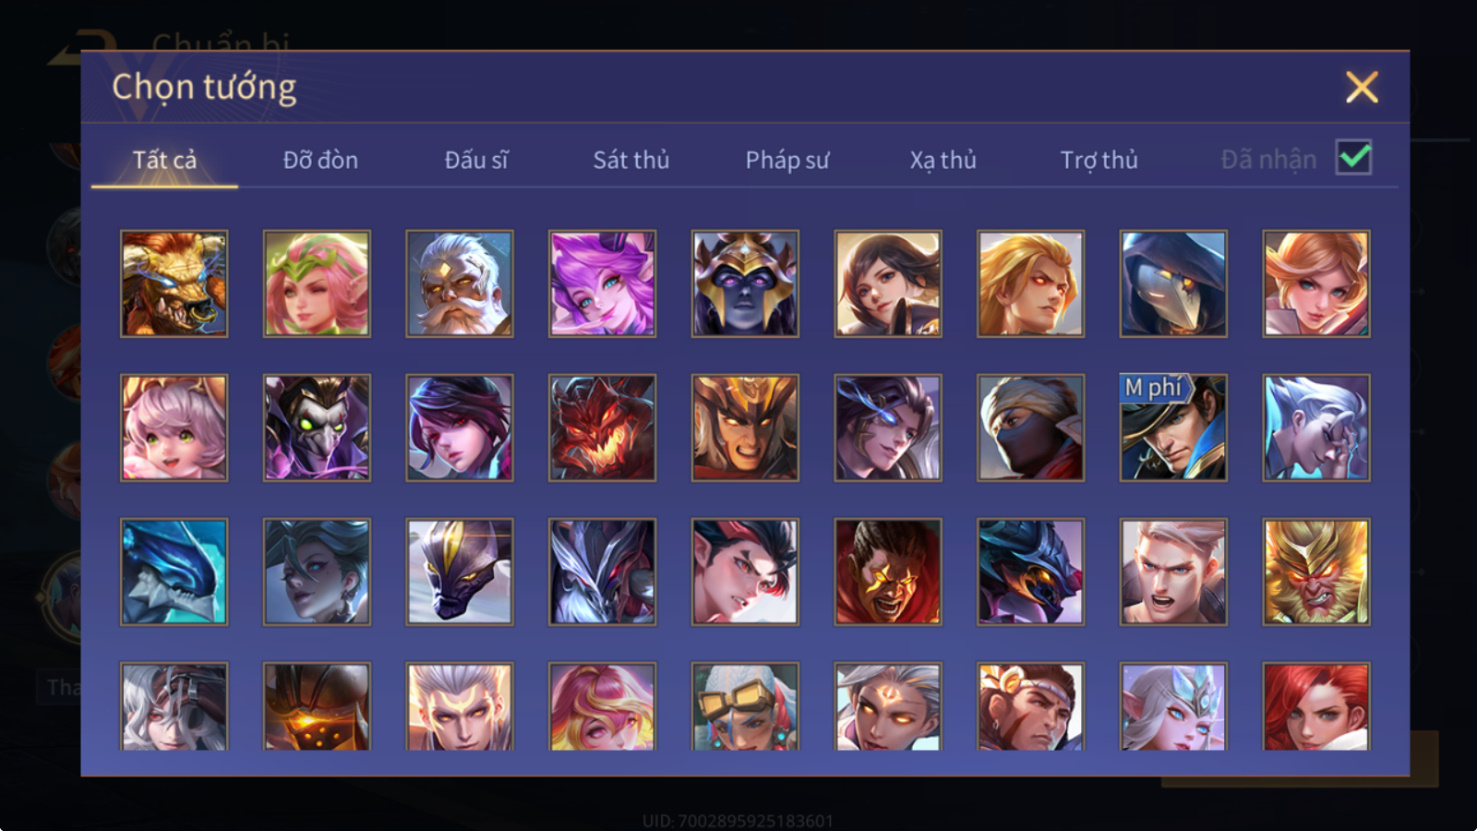Toggle the 'Đã nhận' checkbox
The width and height of the screenshot is (1477, 831).
point(1353,158)
